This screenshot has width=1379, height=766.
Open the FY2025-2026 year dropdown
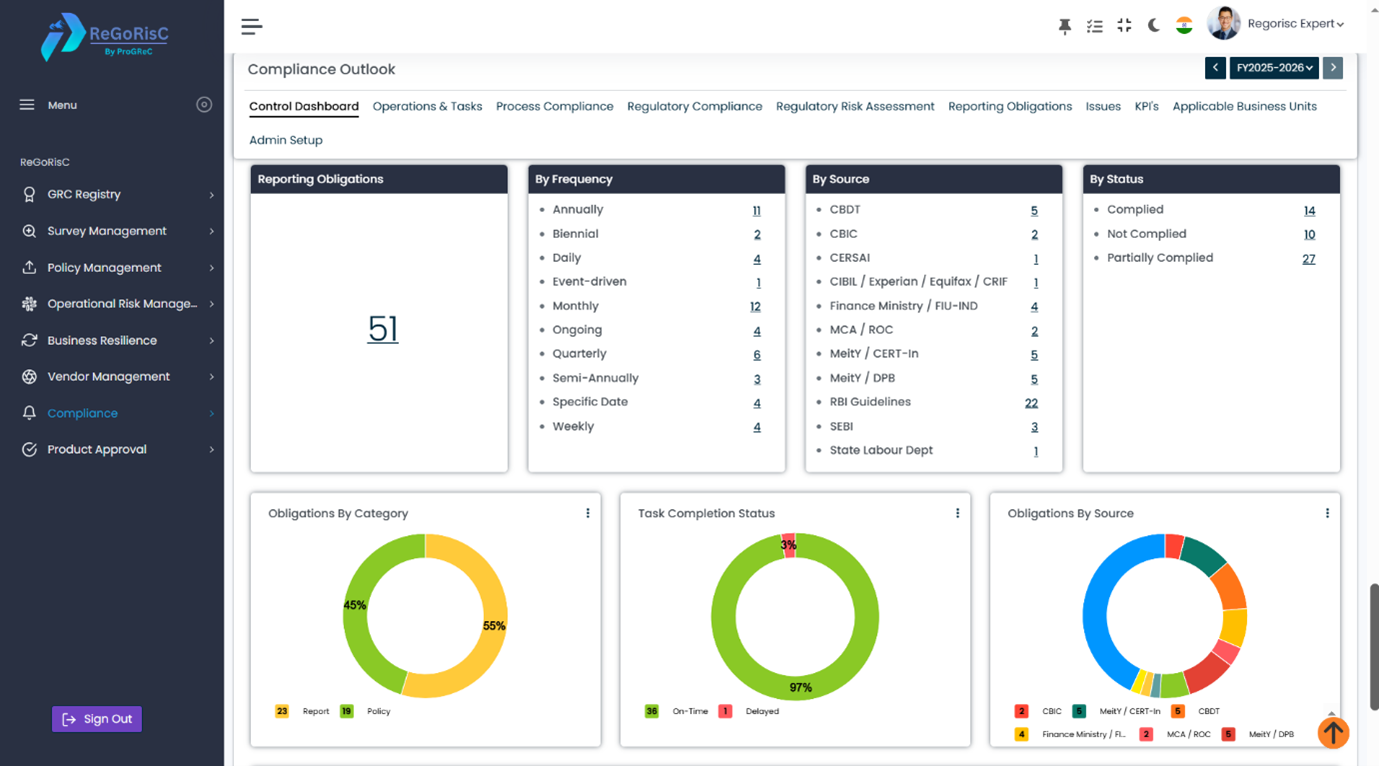pyautogui.click(x=1274, y=68)
